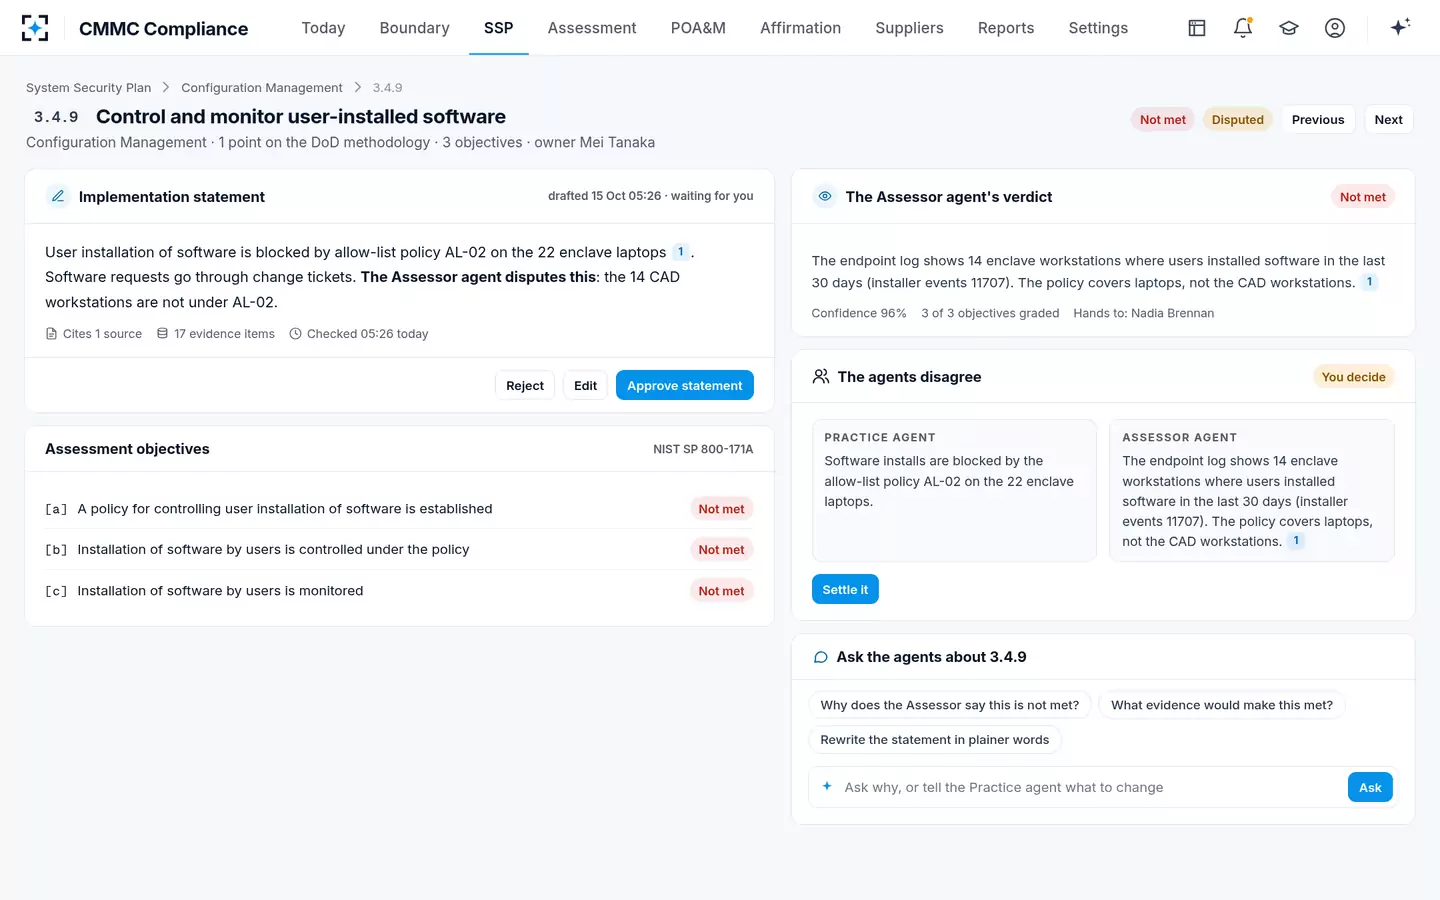Image resolution: width=1440 pixels, height=900 pixels.
Task: Switch to the Boundary tab
Action: (x=415, y=28)
